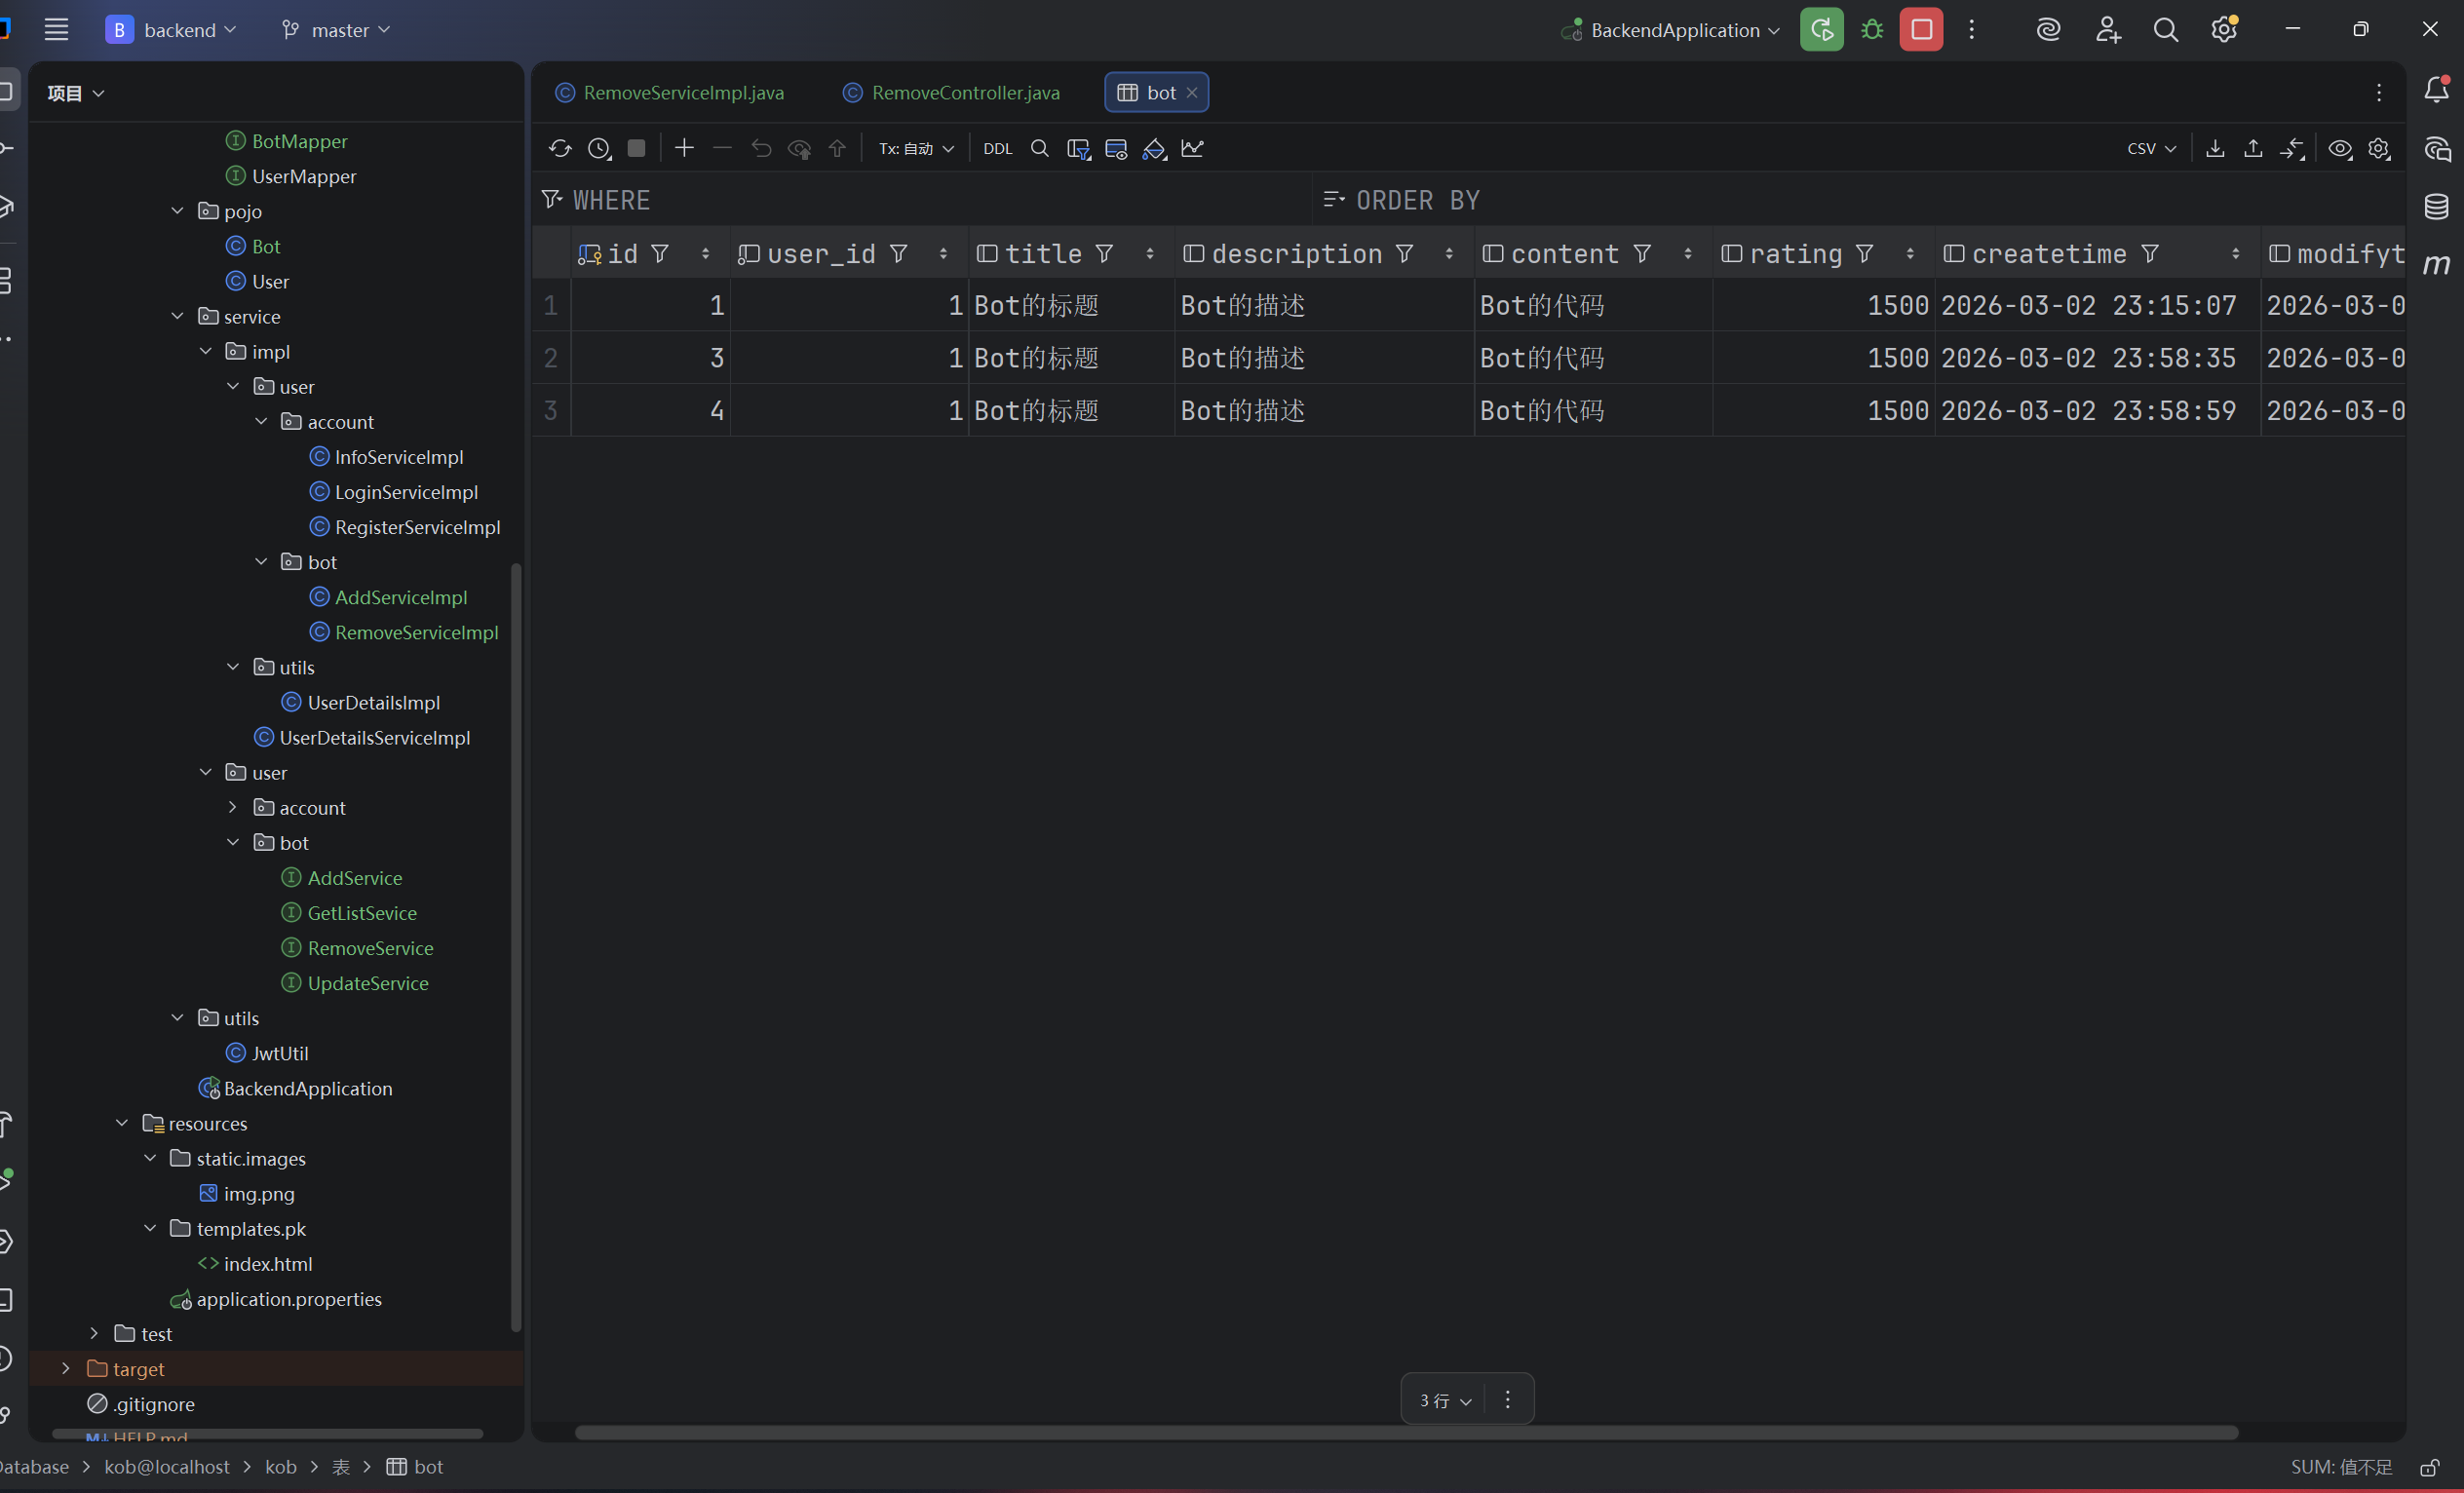This screenshot has height=1493, width=2464.
Task: Open the DDL view button
Action: 997,149
